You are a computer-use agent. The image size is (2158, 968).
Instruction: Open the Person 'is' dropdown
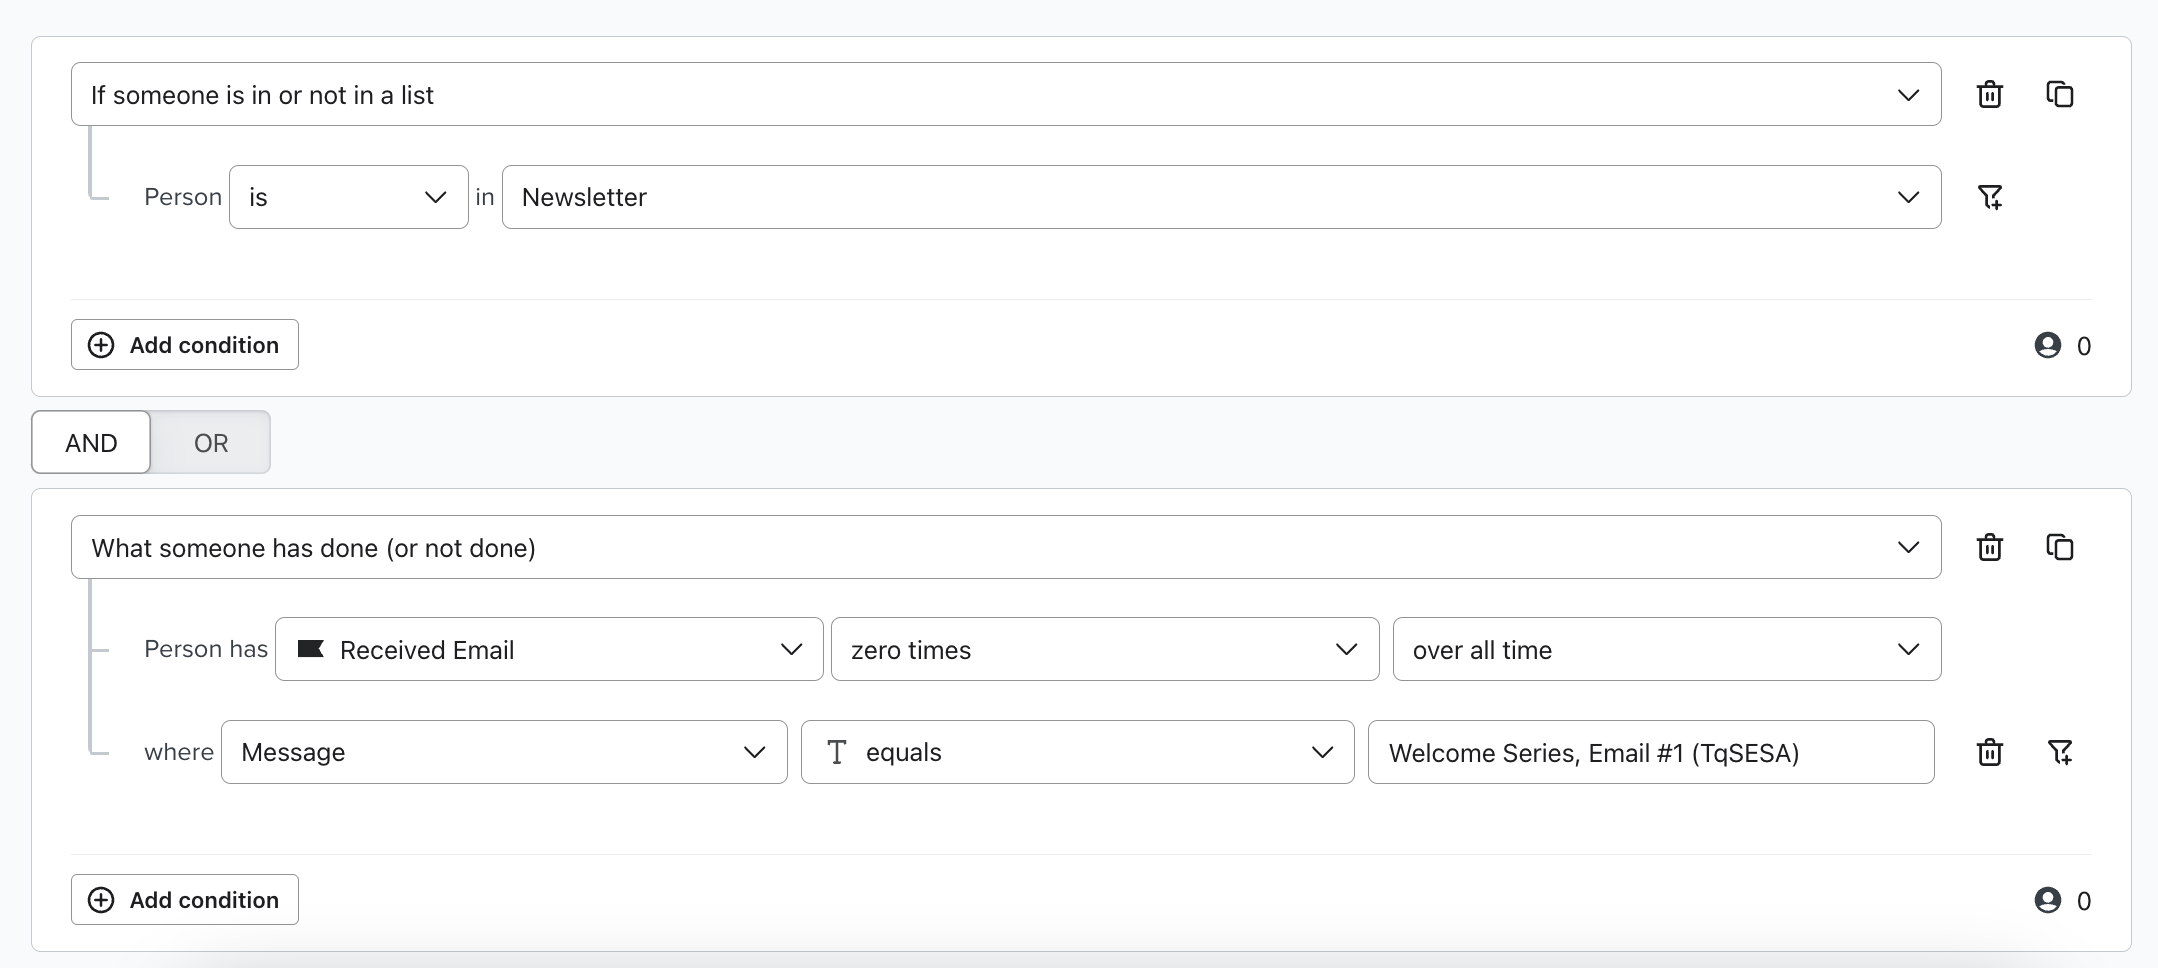click(348, 197)
